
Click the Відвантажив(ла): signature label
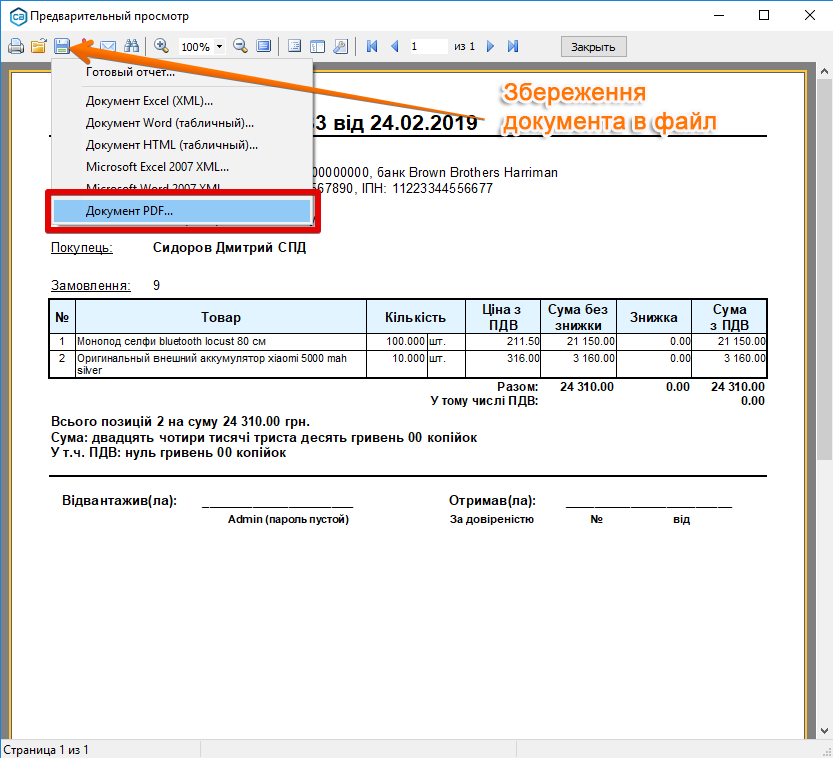click(x=120, y=501)
